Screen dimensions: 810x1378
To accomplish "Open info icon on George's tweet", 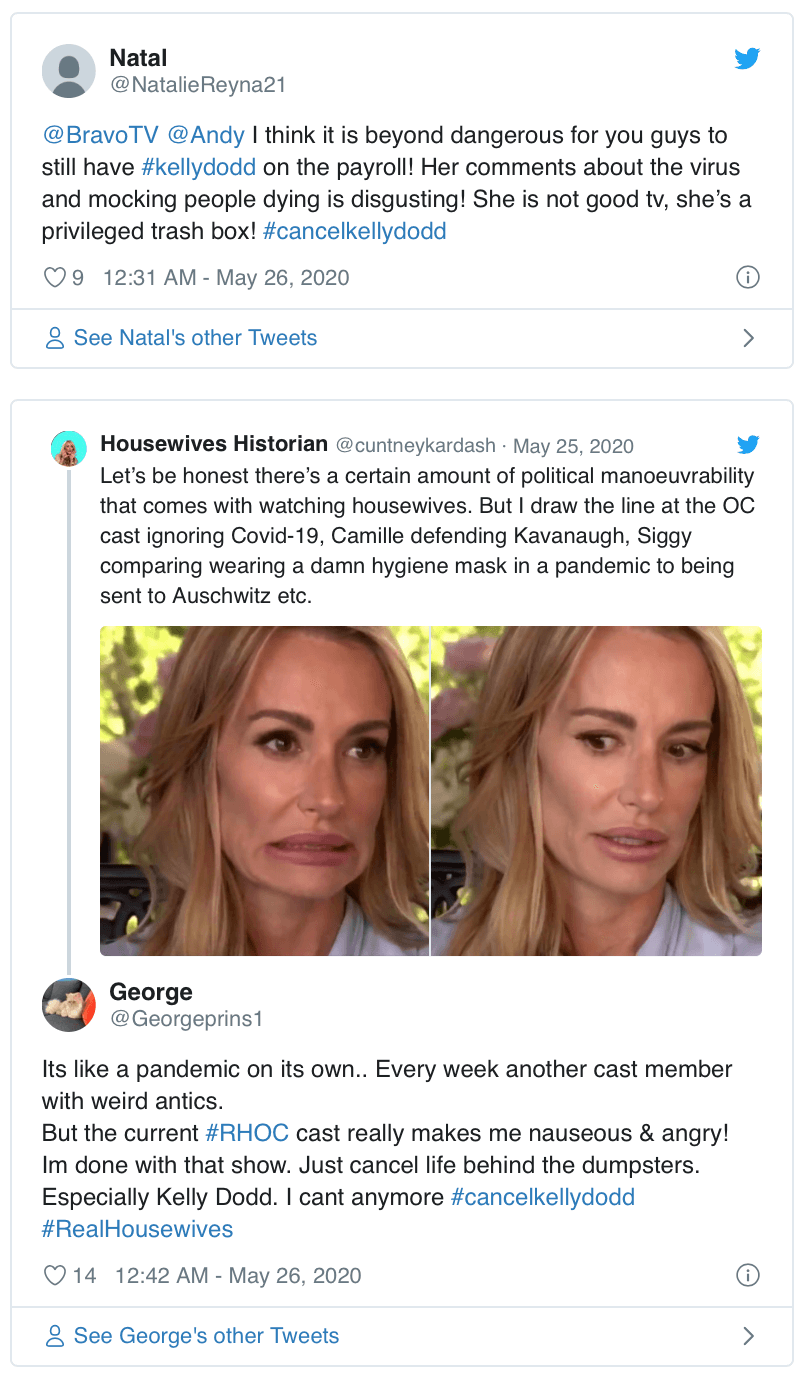I will [x=747, y=1275].
